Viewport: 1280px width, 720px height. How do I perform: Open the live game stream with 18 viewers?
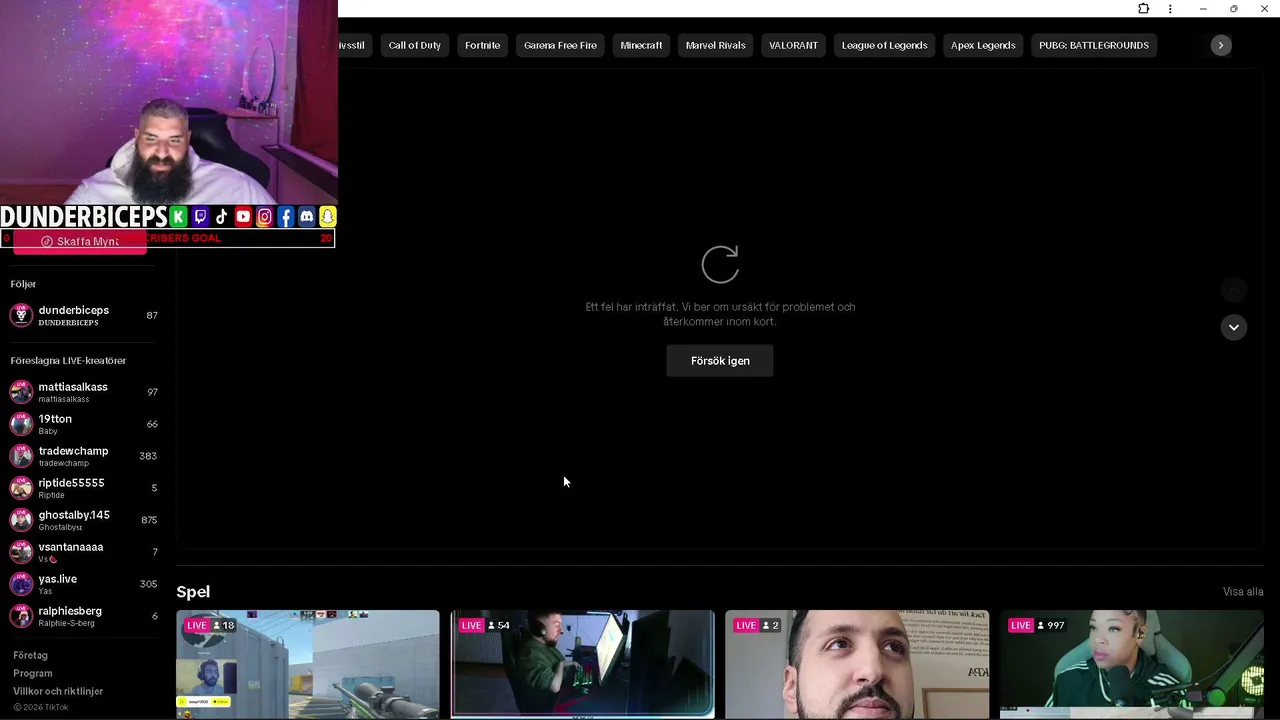pos(308,664)
